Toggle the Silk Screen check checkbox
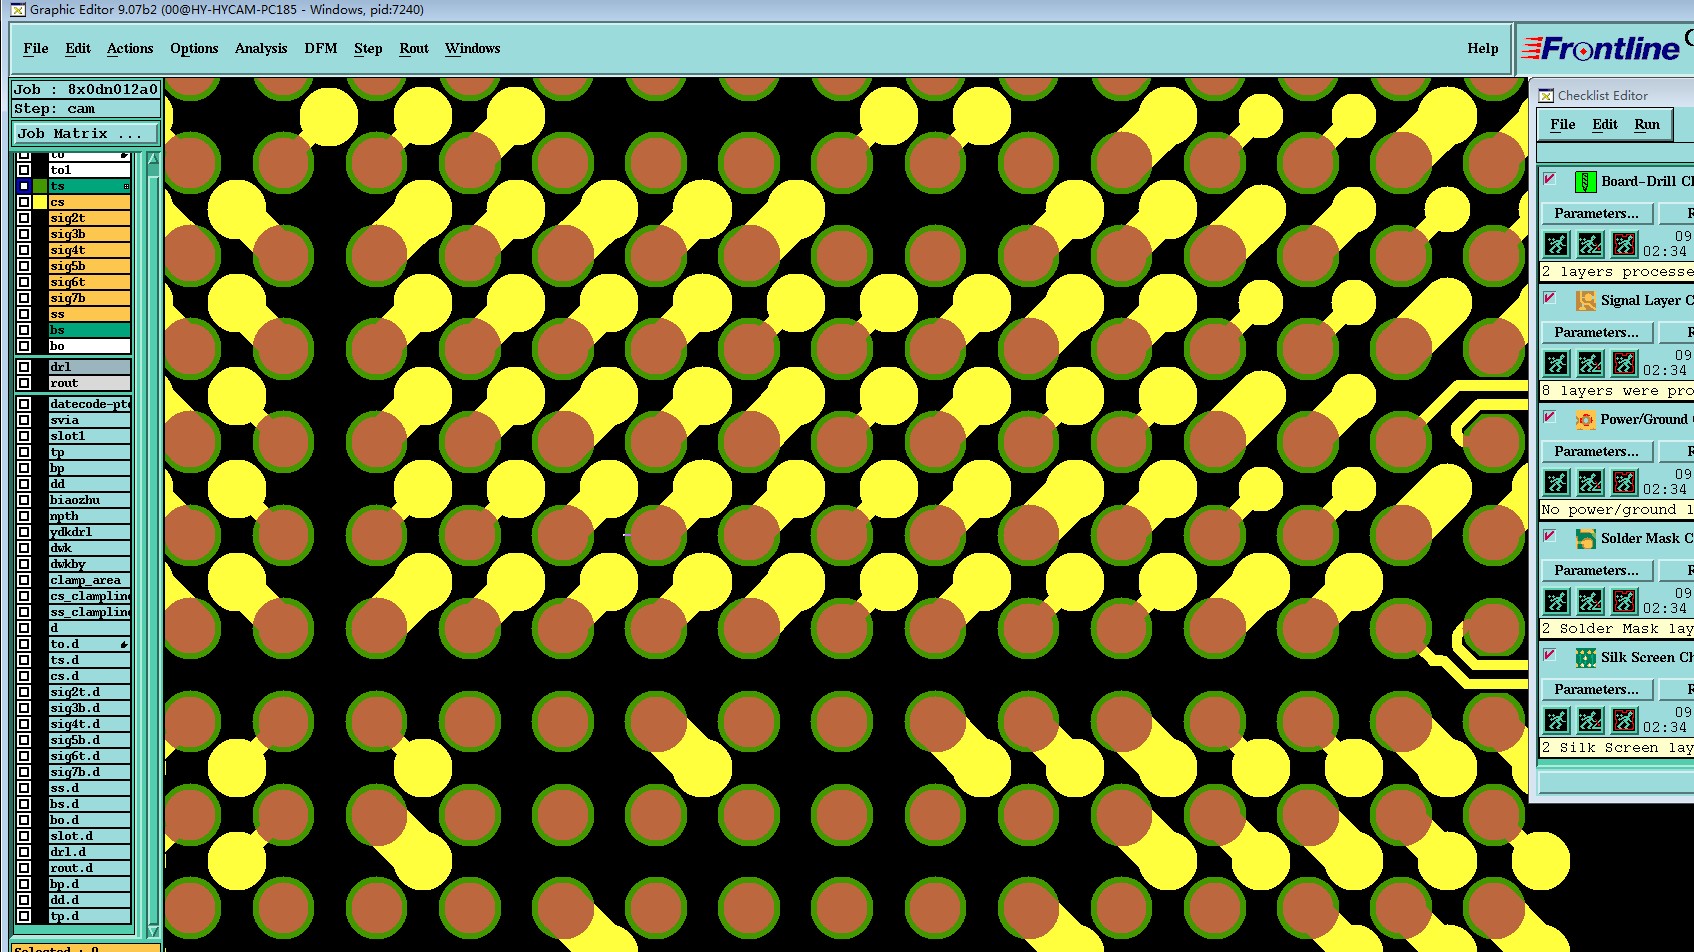 coord(1550,655)
